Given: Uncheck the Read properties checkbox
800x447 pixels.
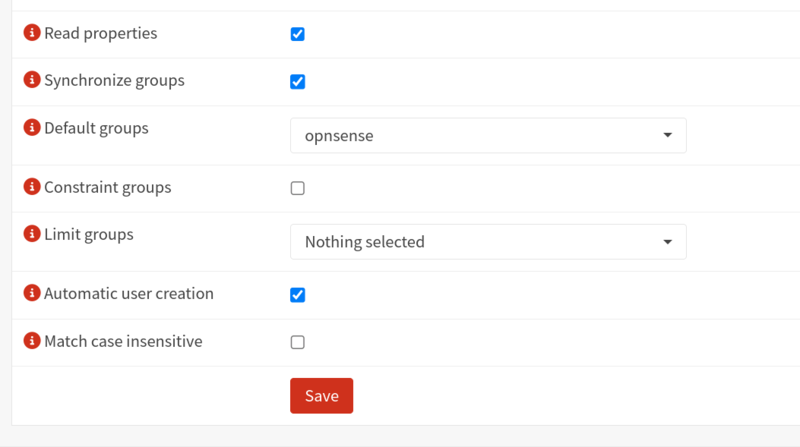Looking at the screenshot, I should pyautogui.click(x=297, y=34).
